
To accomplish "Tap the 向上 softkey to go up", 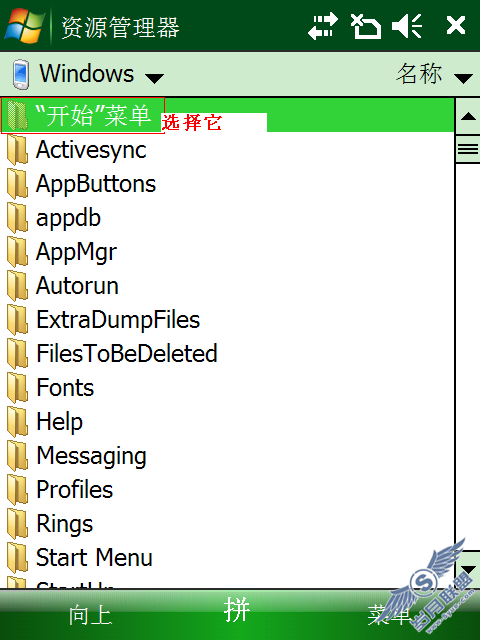I will [90, 615].
